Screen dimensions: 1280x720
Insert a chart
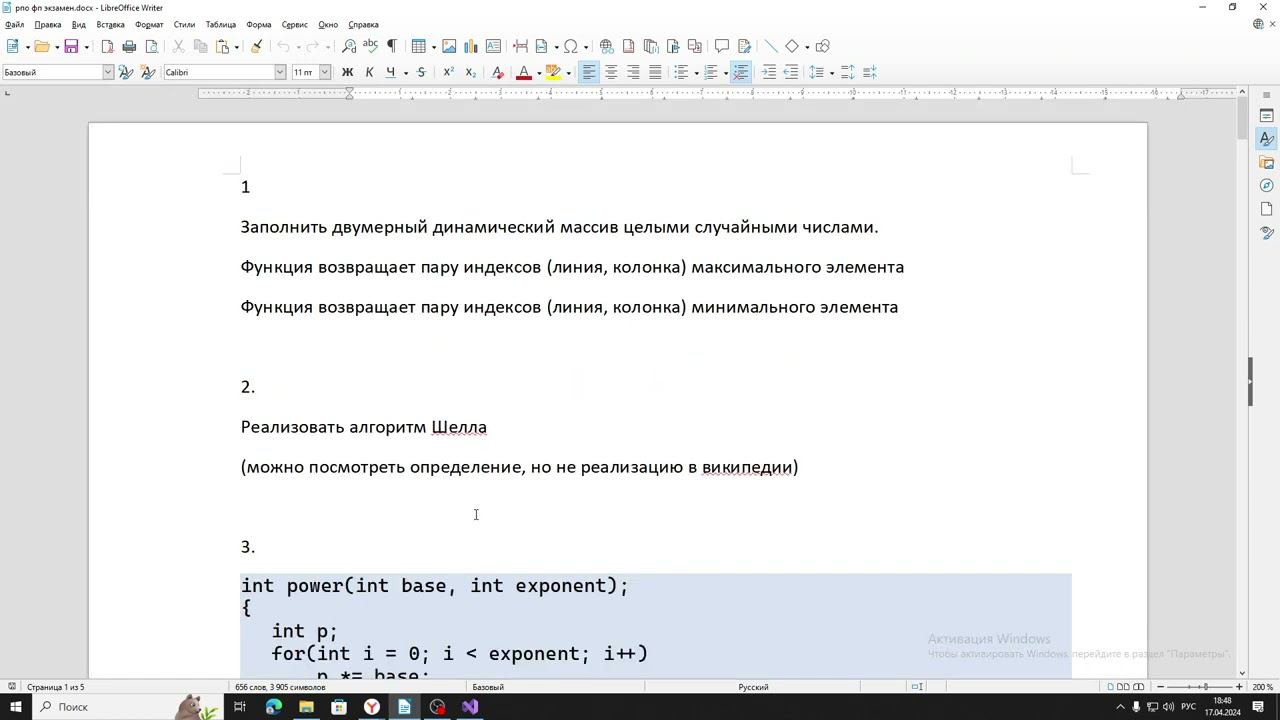[x=471, y=46]
